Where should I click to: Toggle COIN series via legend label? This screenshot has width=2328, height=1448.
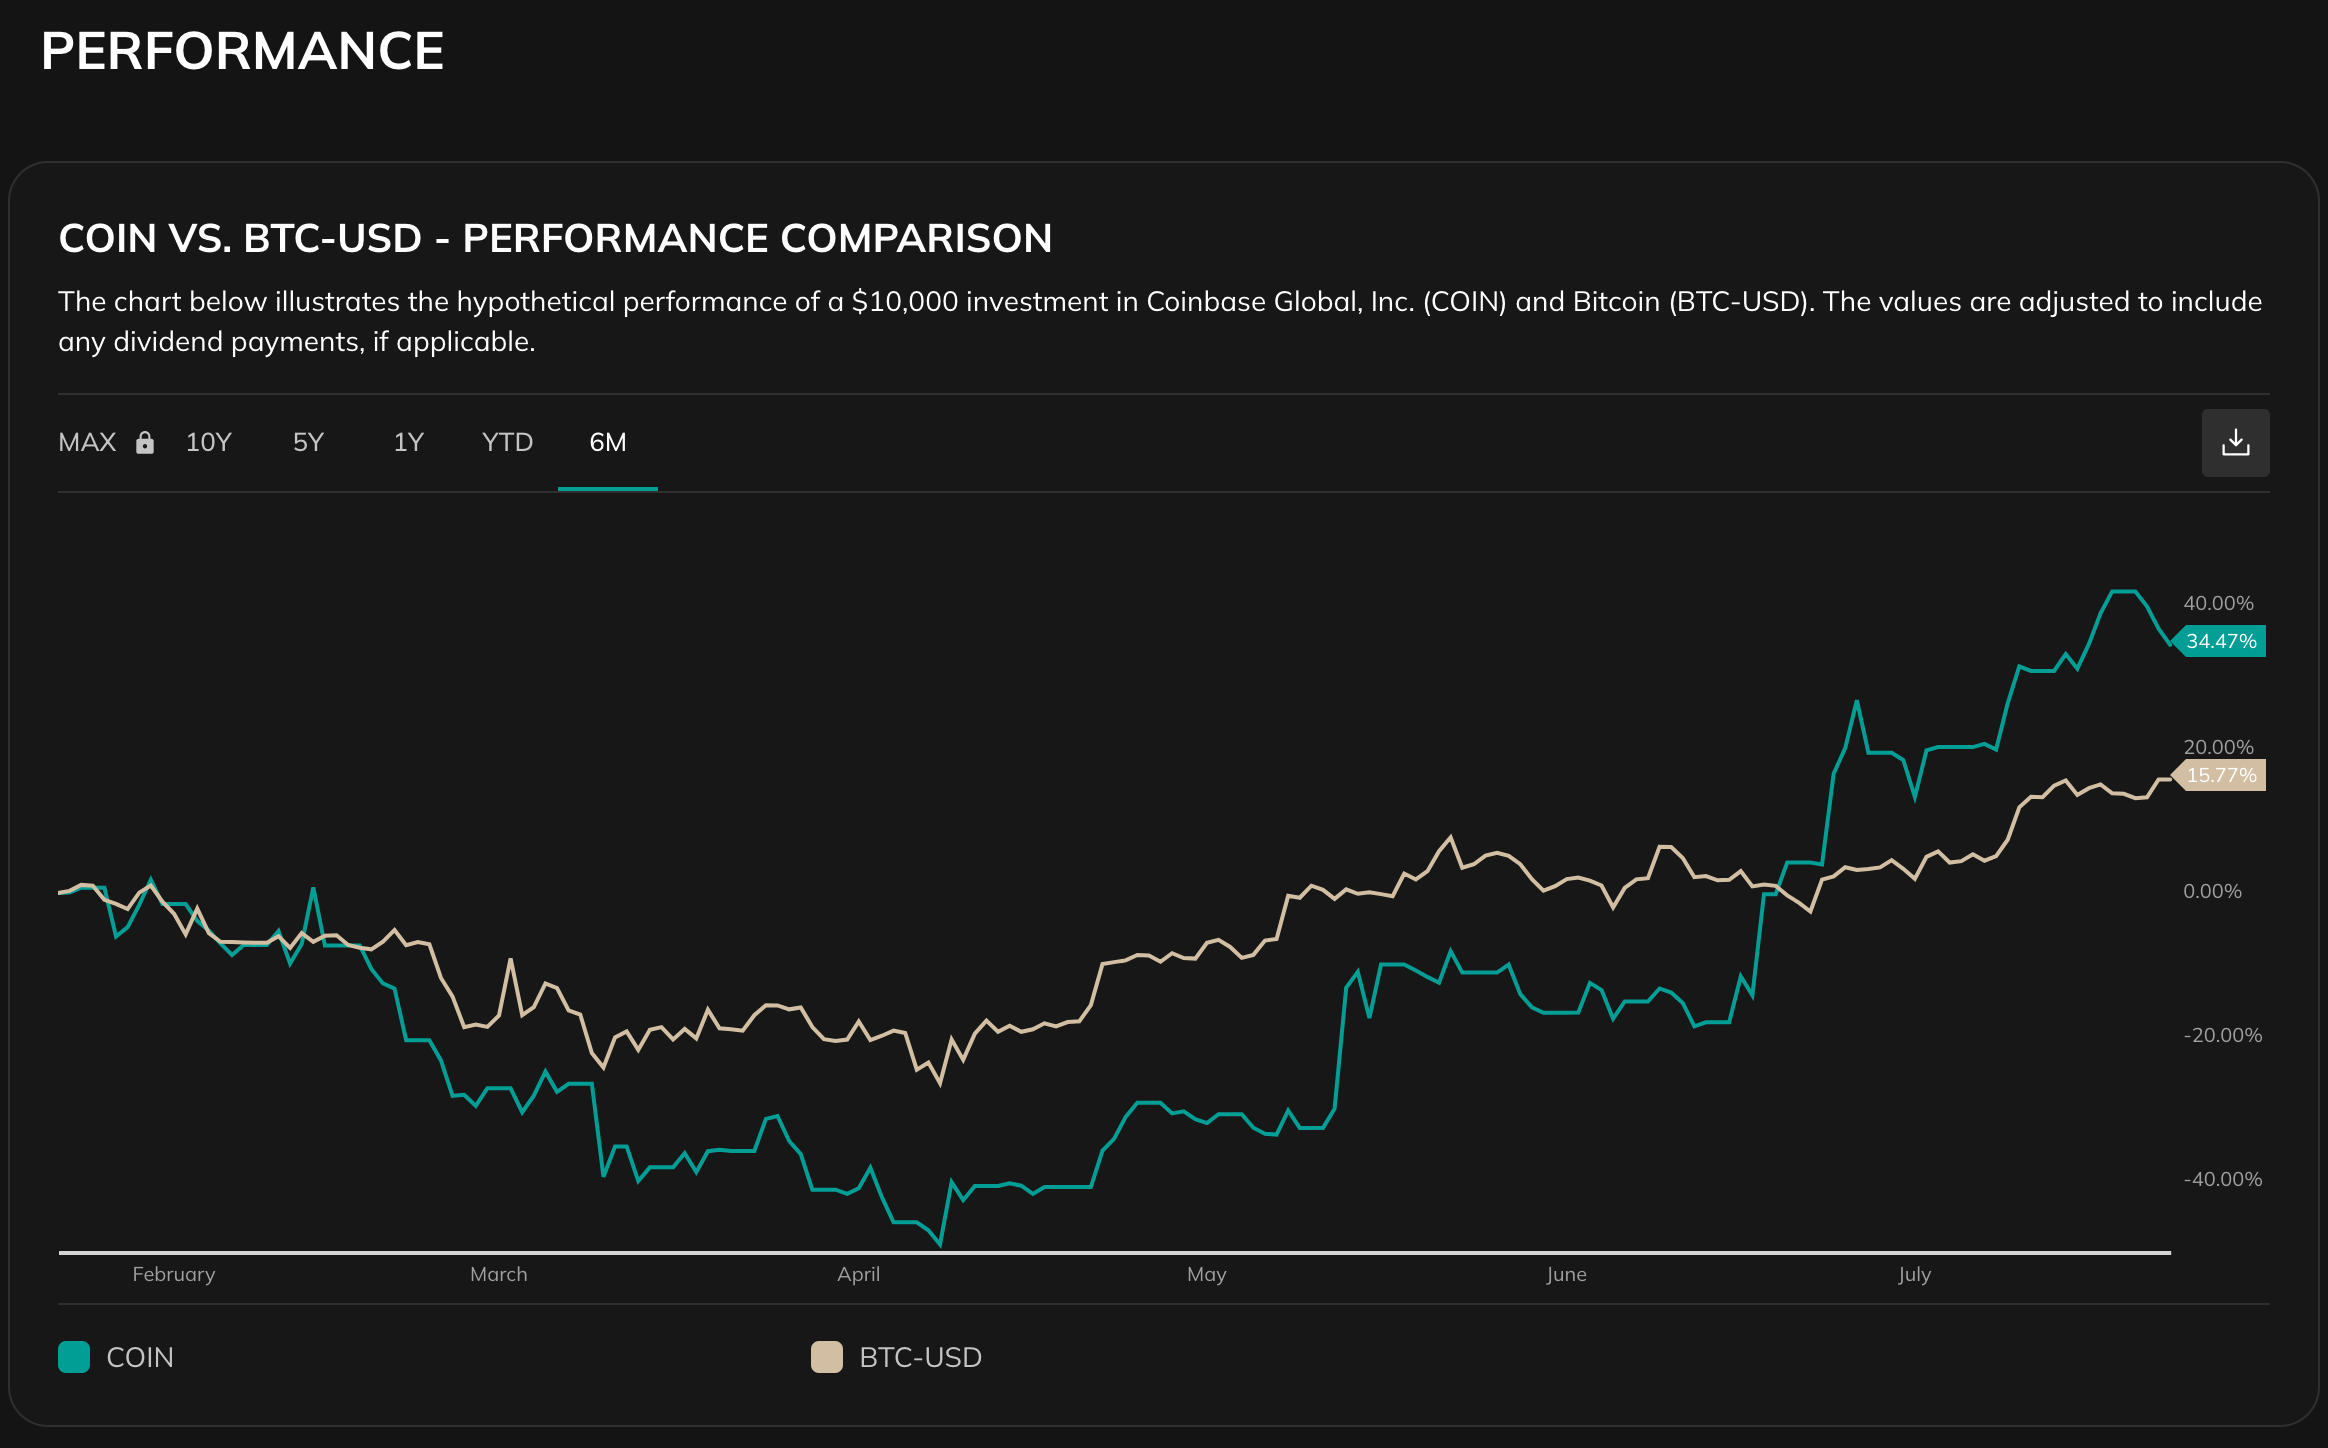pyautogui.click(x=140, y=1357)
